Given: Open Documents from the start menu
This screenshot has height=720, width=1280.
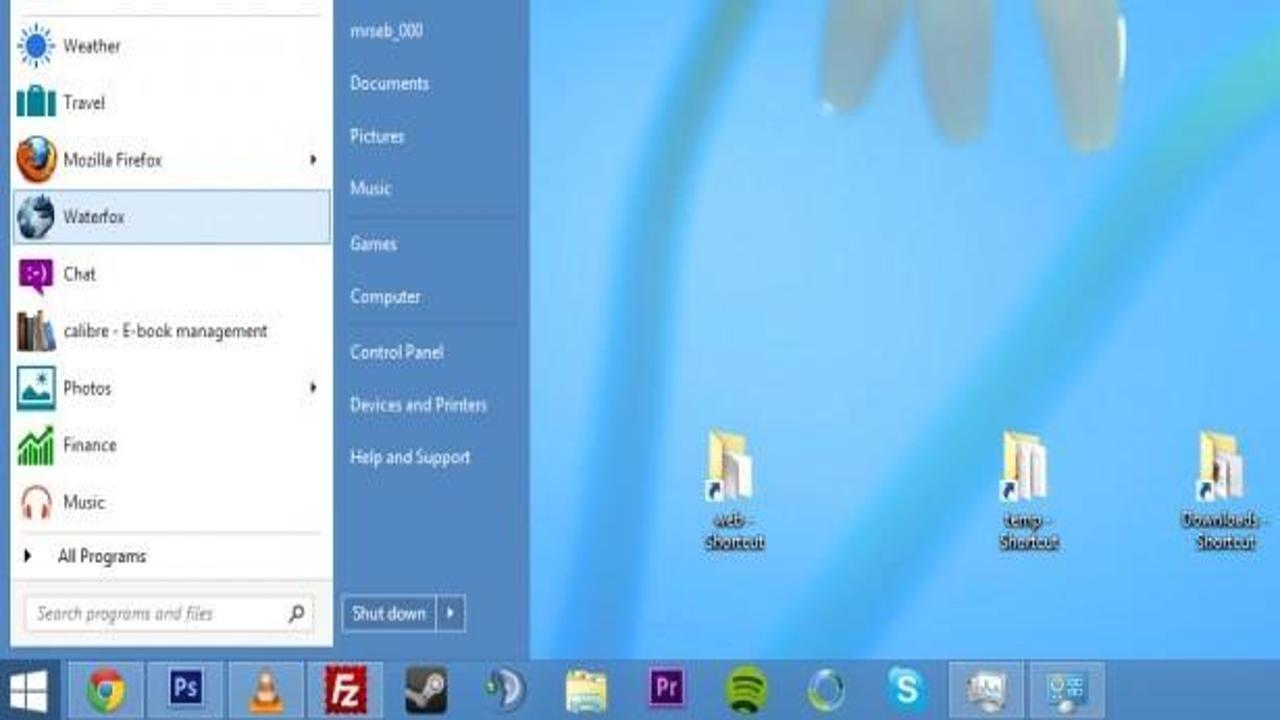Looking at the screenshot, I should point(390,84).
